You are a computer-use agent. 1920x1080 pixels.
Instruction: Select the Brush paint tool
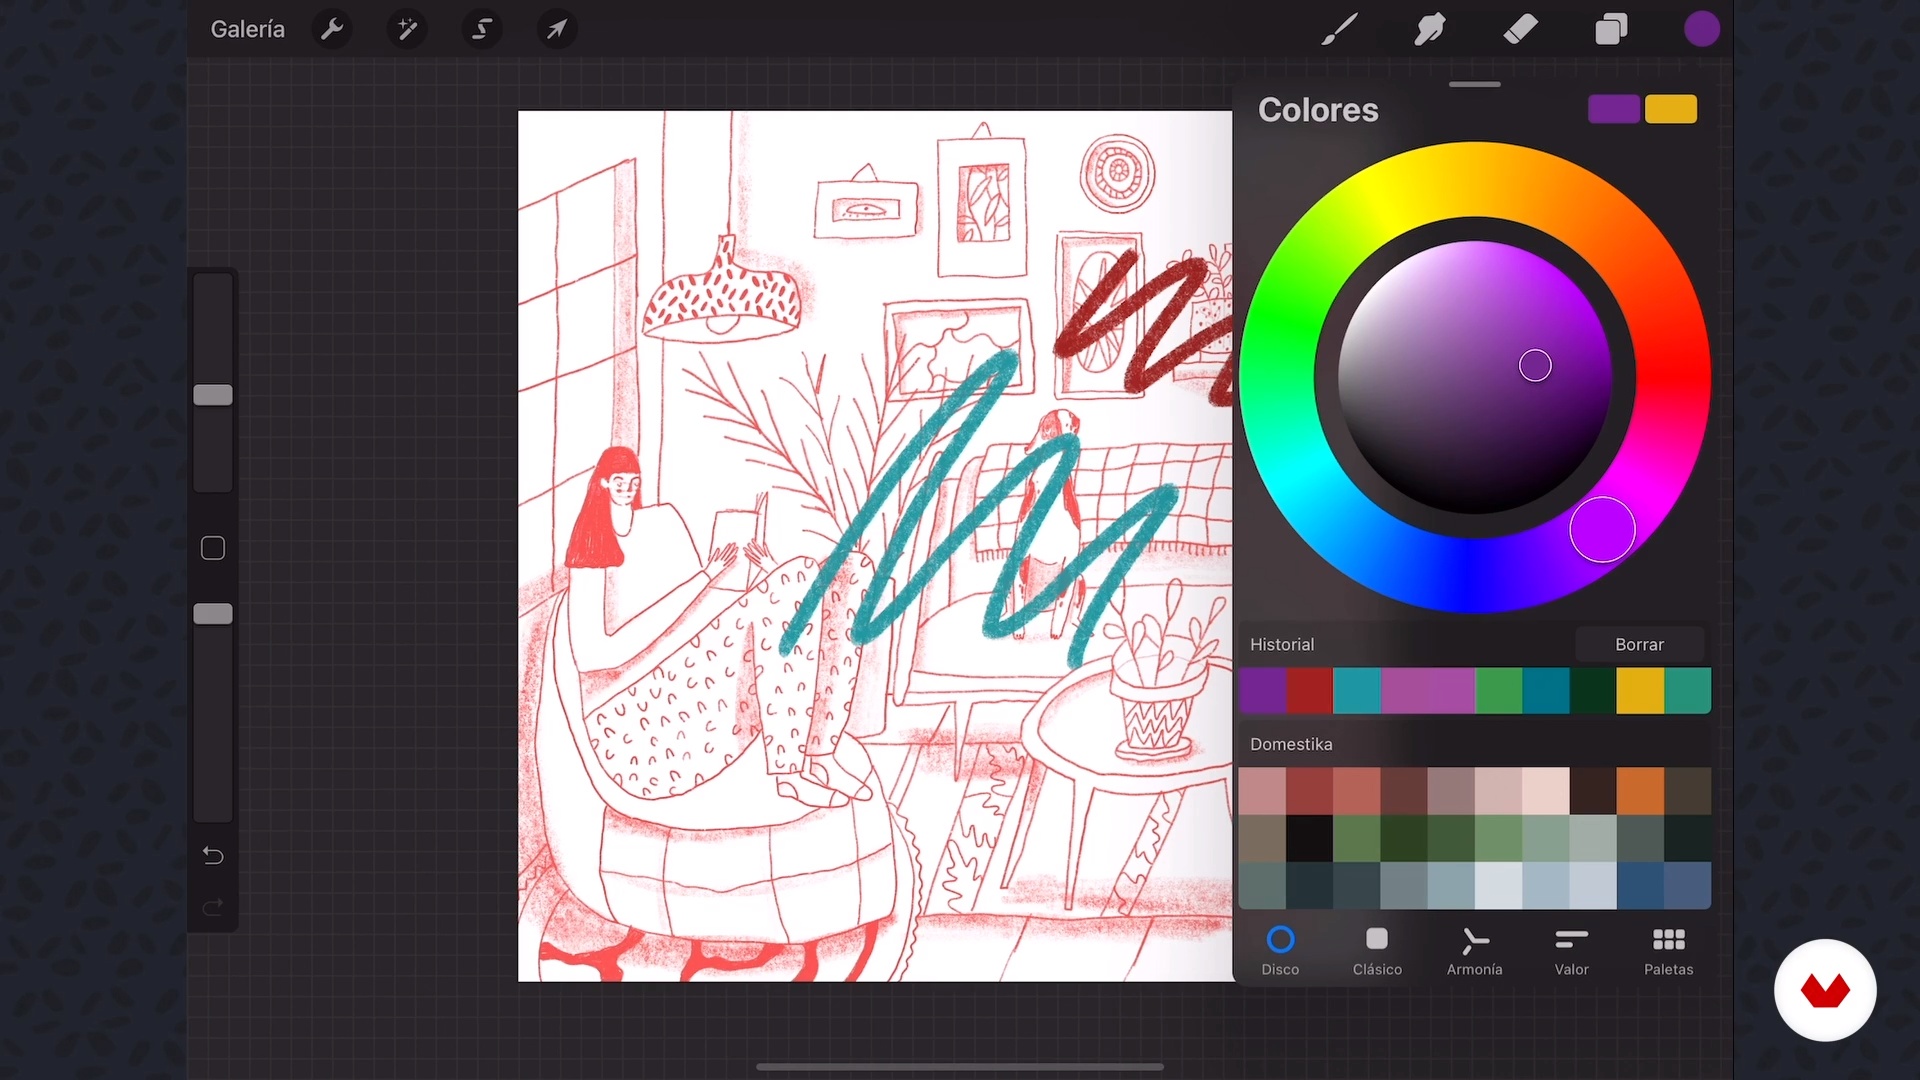(1339, 29)
